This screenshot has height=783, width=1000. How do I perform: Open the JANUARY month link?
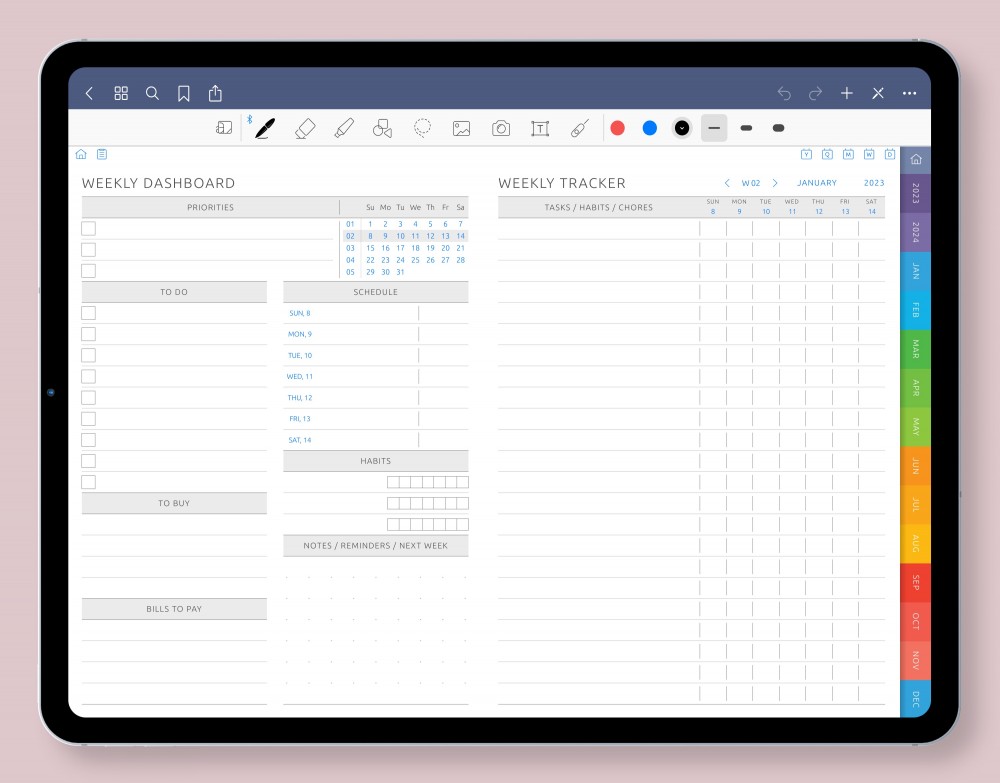tap(817, 183)
